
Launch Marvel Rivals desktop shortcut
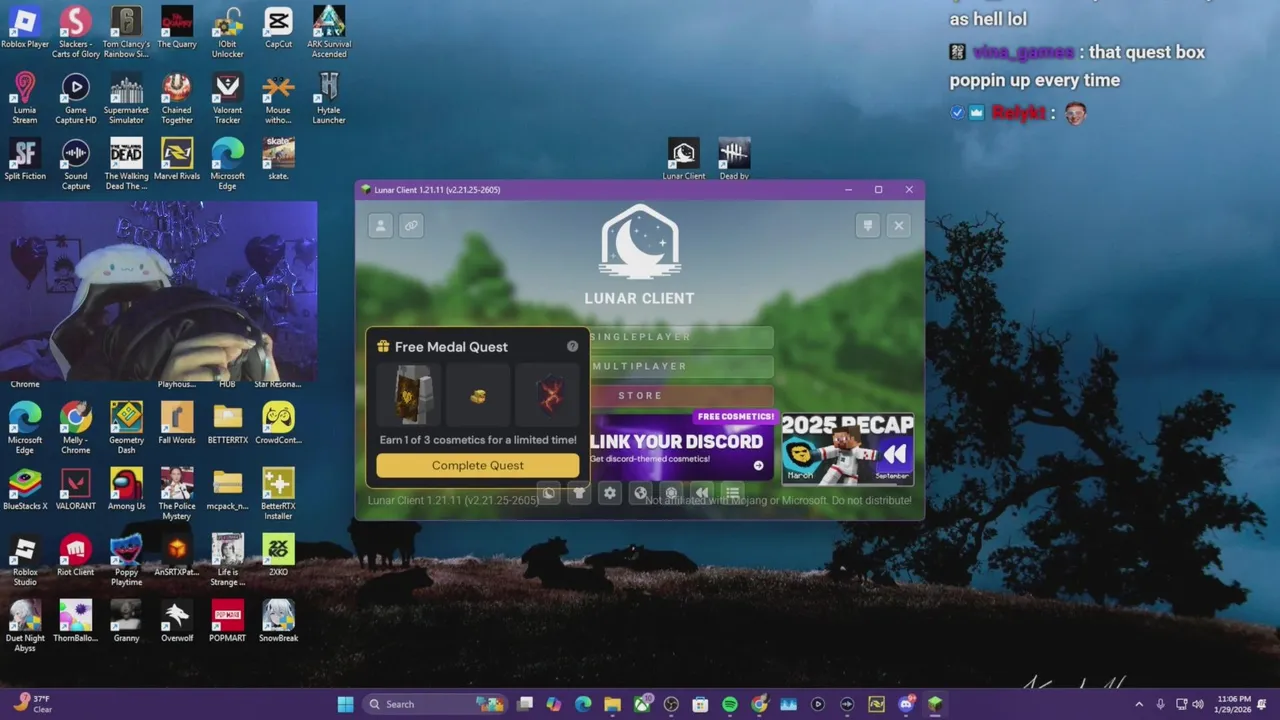pos(177,160)
